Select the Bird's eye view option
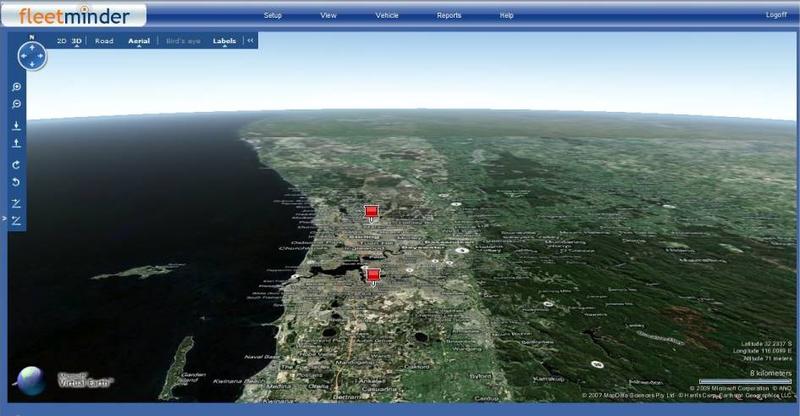The height and width of the screenshot is (416, 800). coord(183,41)
